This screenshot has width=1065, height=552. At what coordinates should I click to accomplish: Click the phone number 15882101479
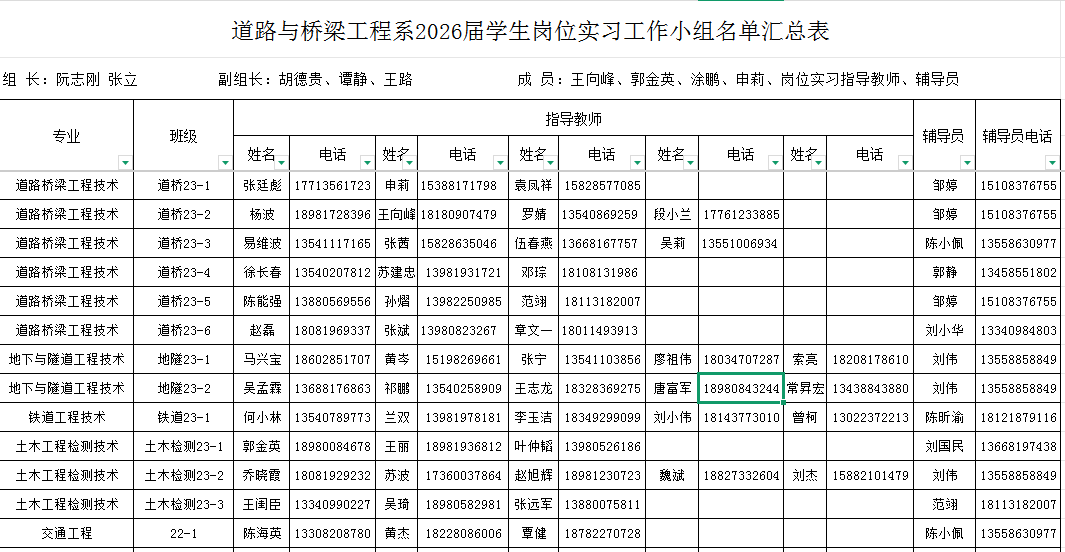coord(869,475)
